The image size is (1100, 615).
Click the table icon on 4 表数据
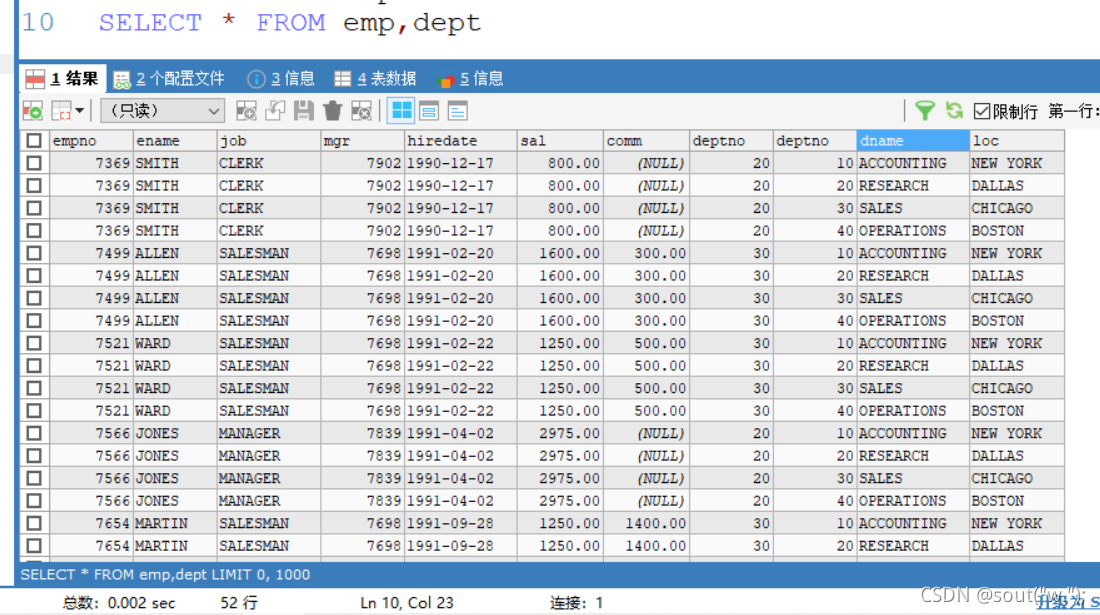(342, 79)
